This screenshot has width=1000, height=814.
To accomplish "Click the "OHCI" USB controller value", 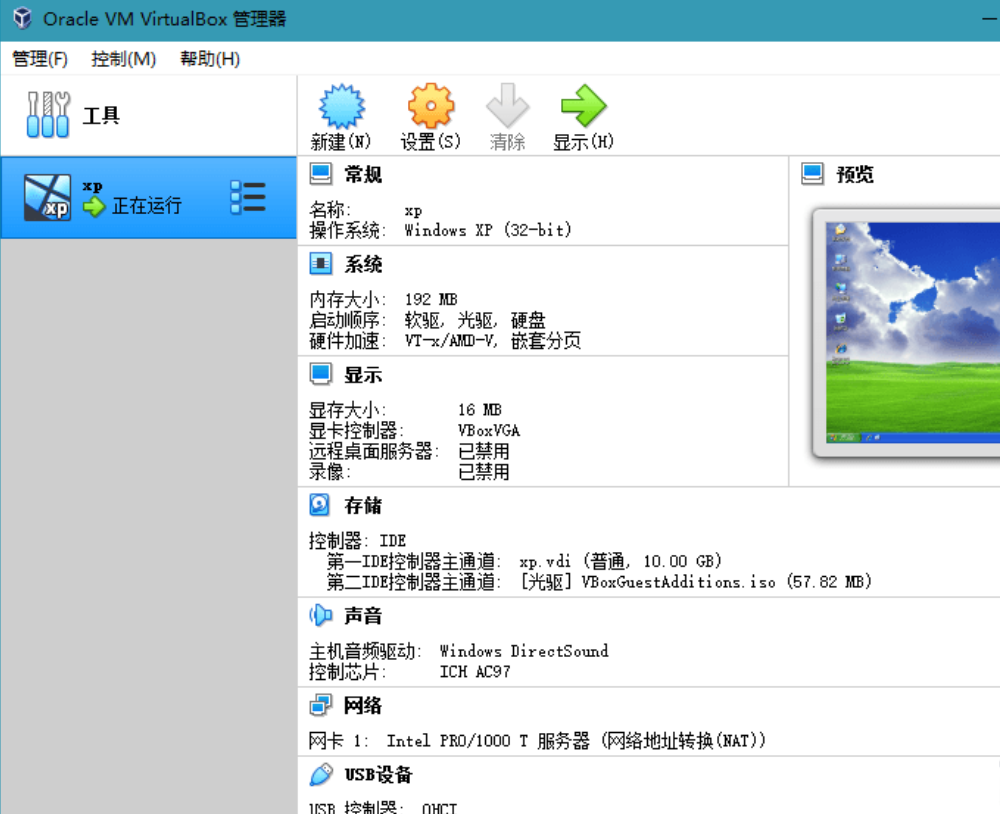I will tap(439, 808).
